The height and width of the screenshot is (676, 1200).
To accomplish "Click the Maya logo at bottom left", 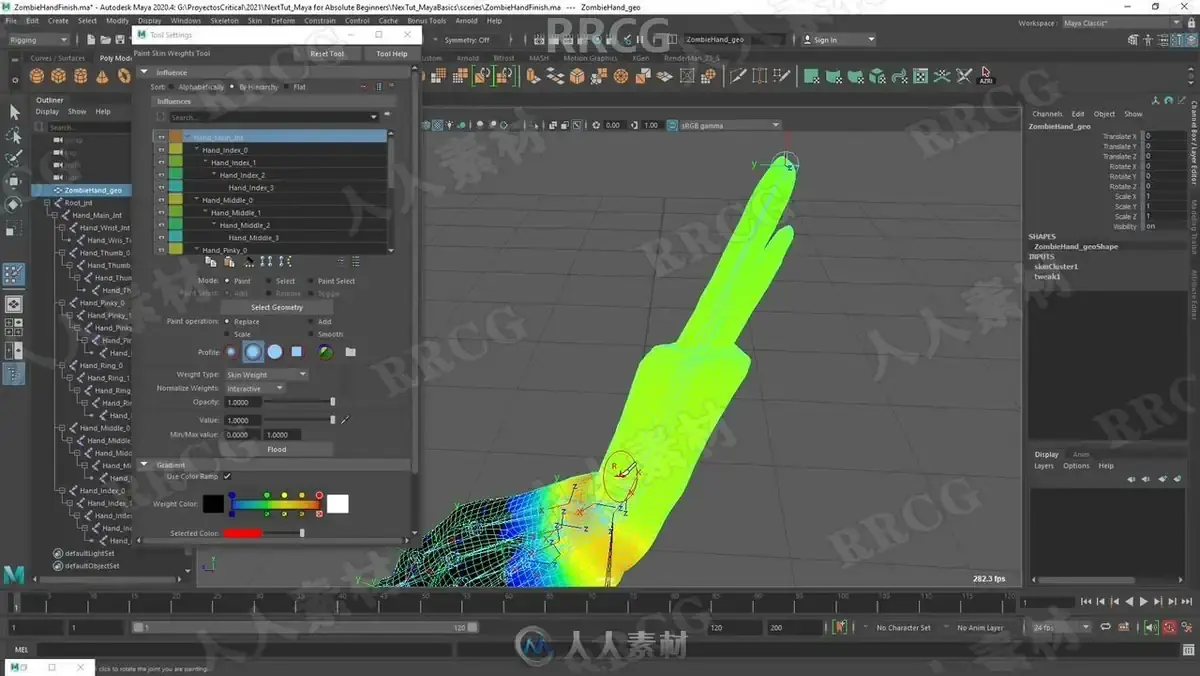I will tap(14, 574).
